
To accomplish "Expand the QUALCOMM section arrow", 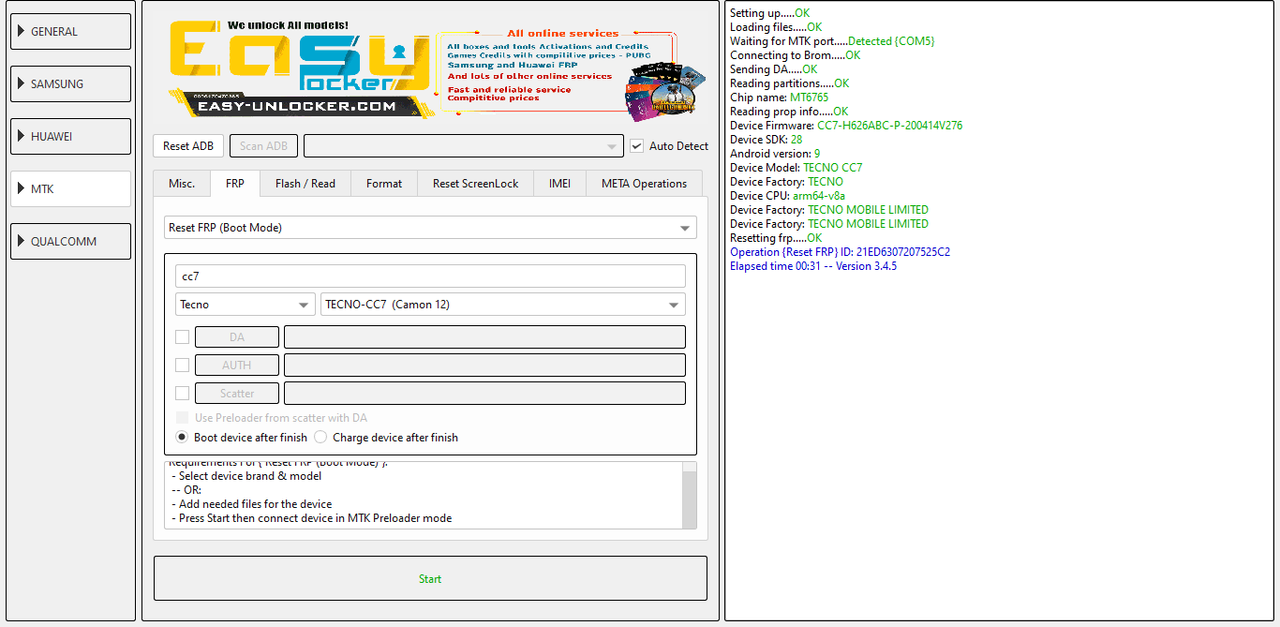I will [22, 241].
